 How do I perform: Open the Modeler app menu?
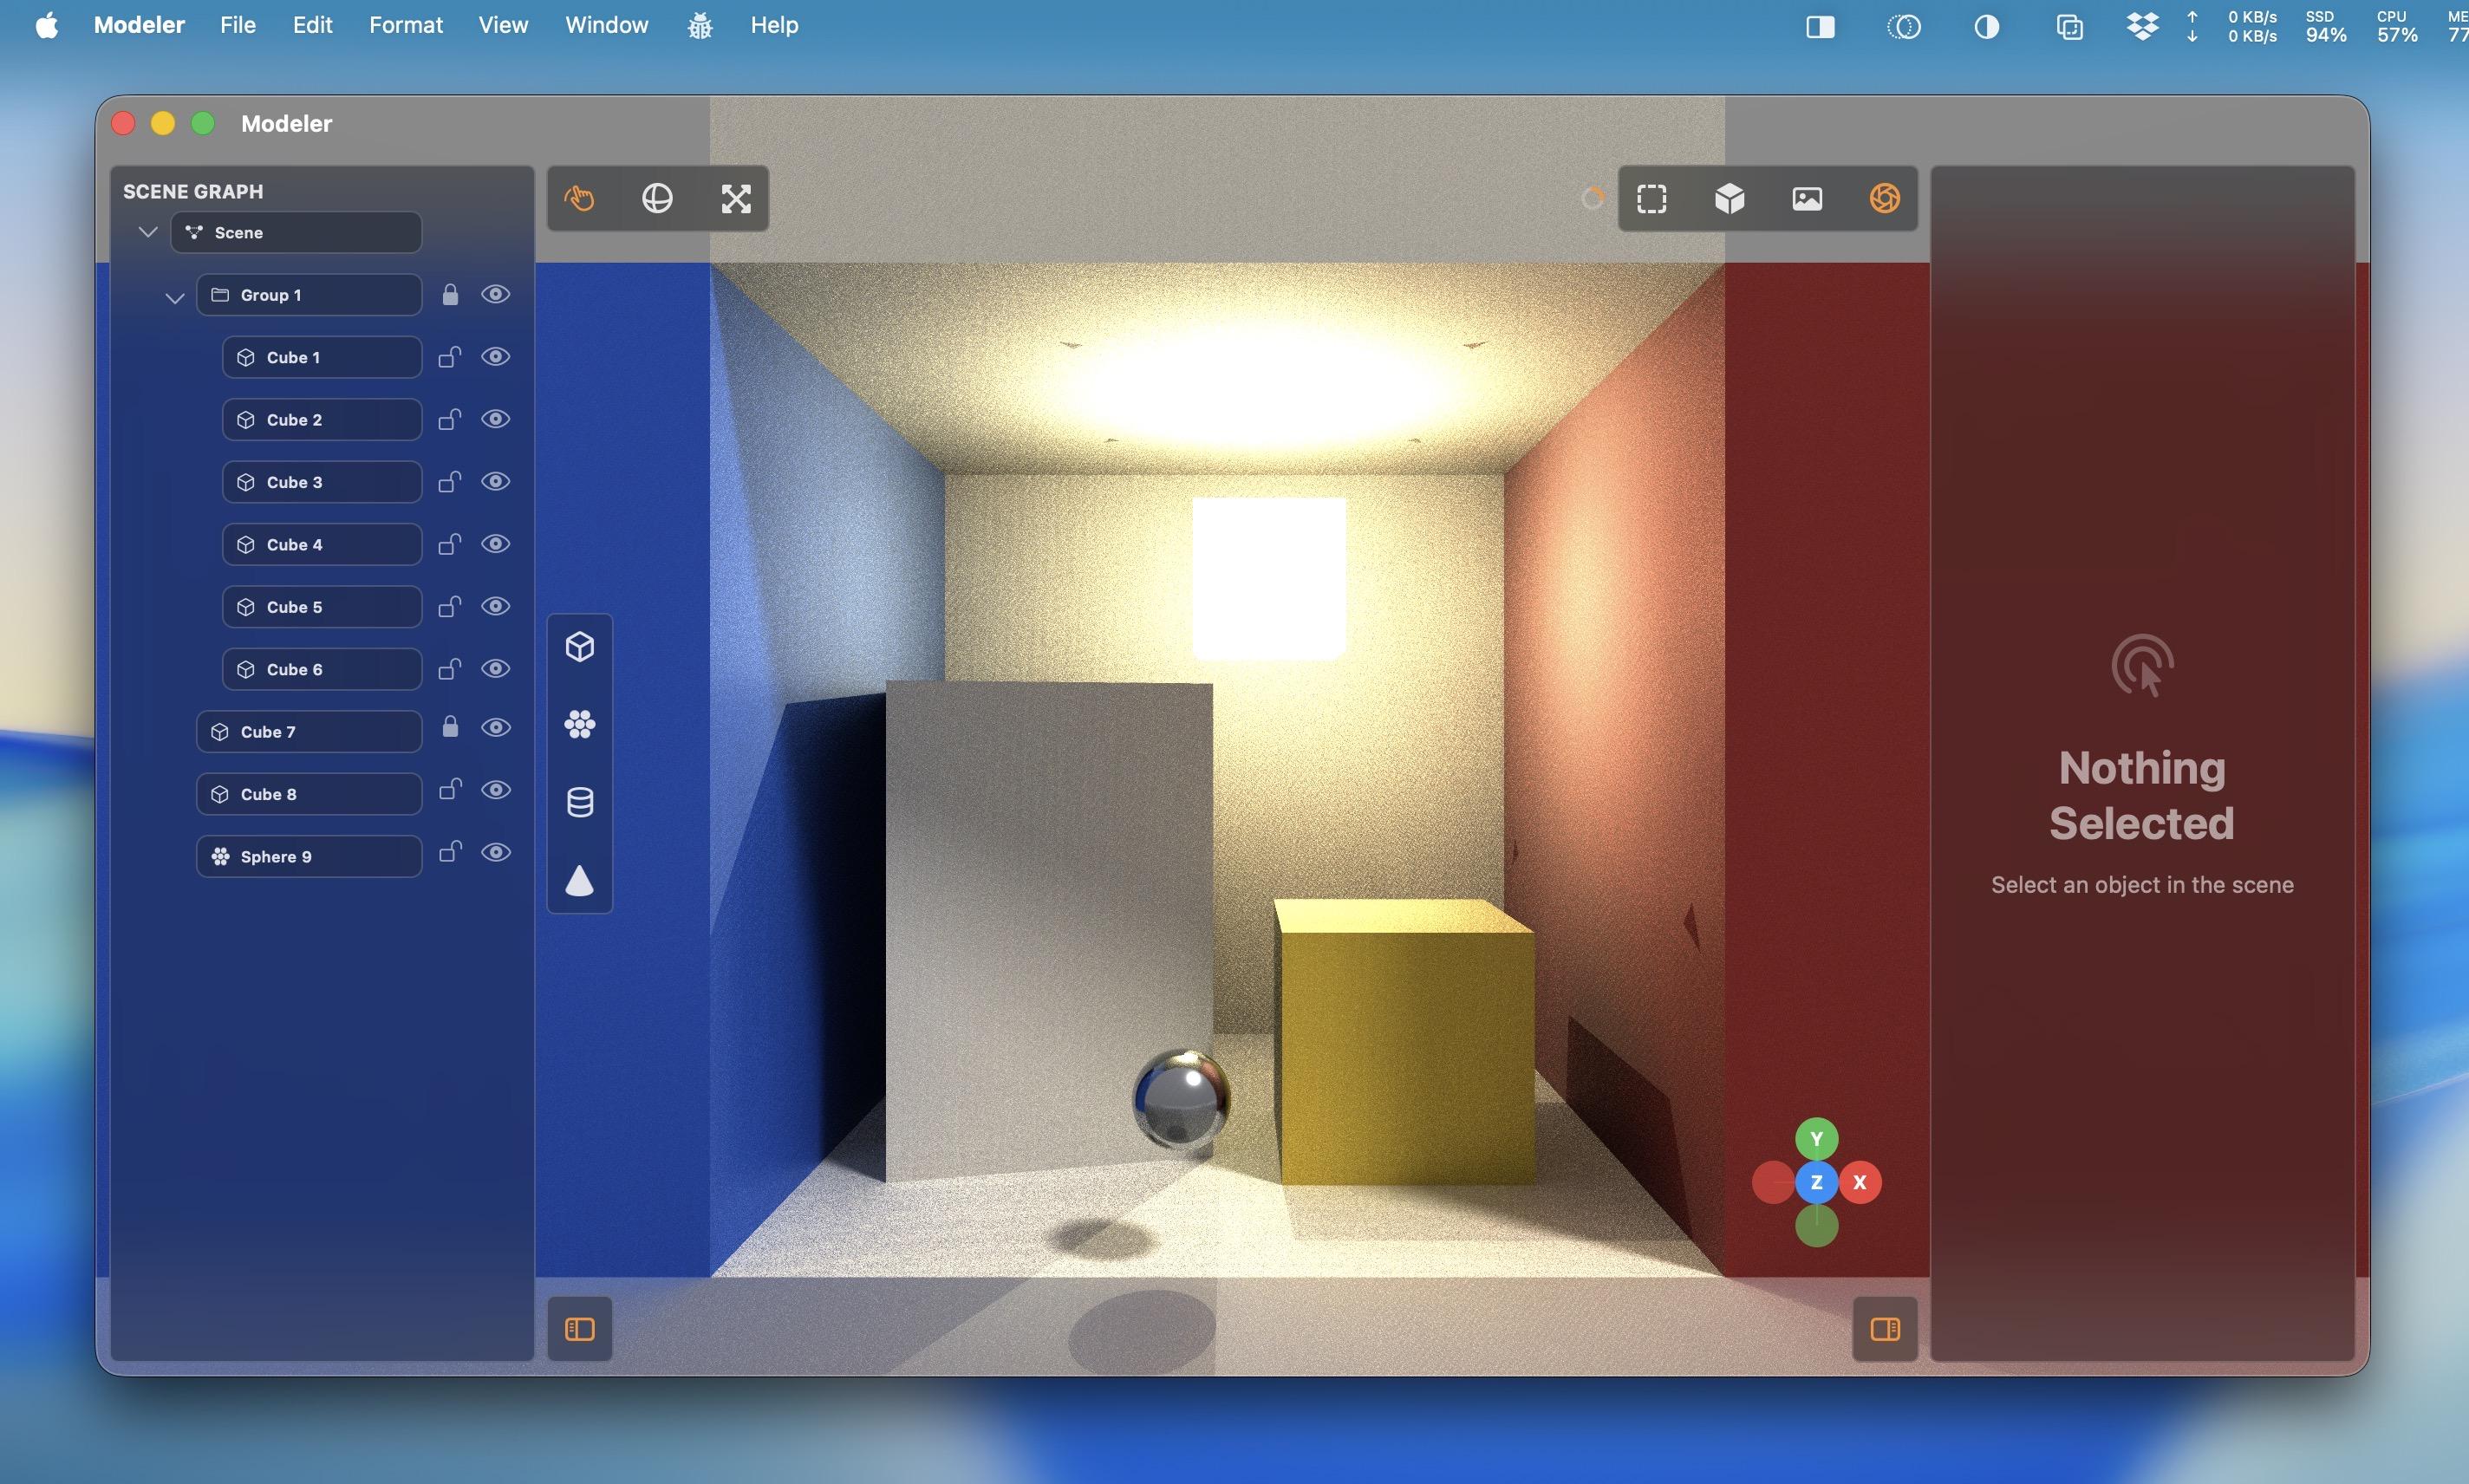click(139, 25)
